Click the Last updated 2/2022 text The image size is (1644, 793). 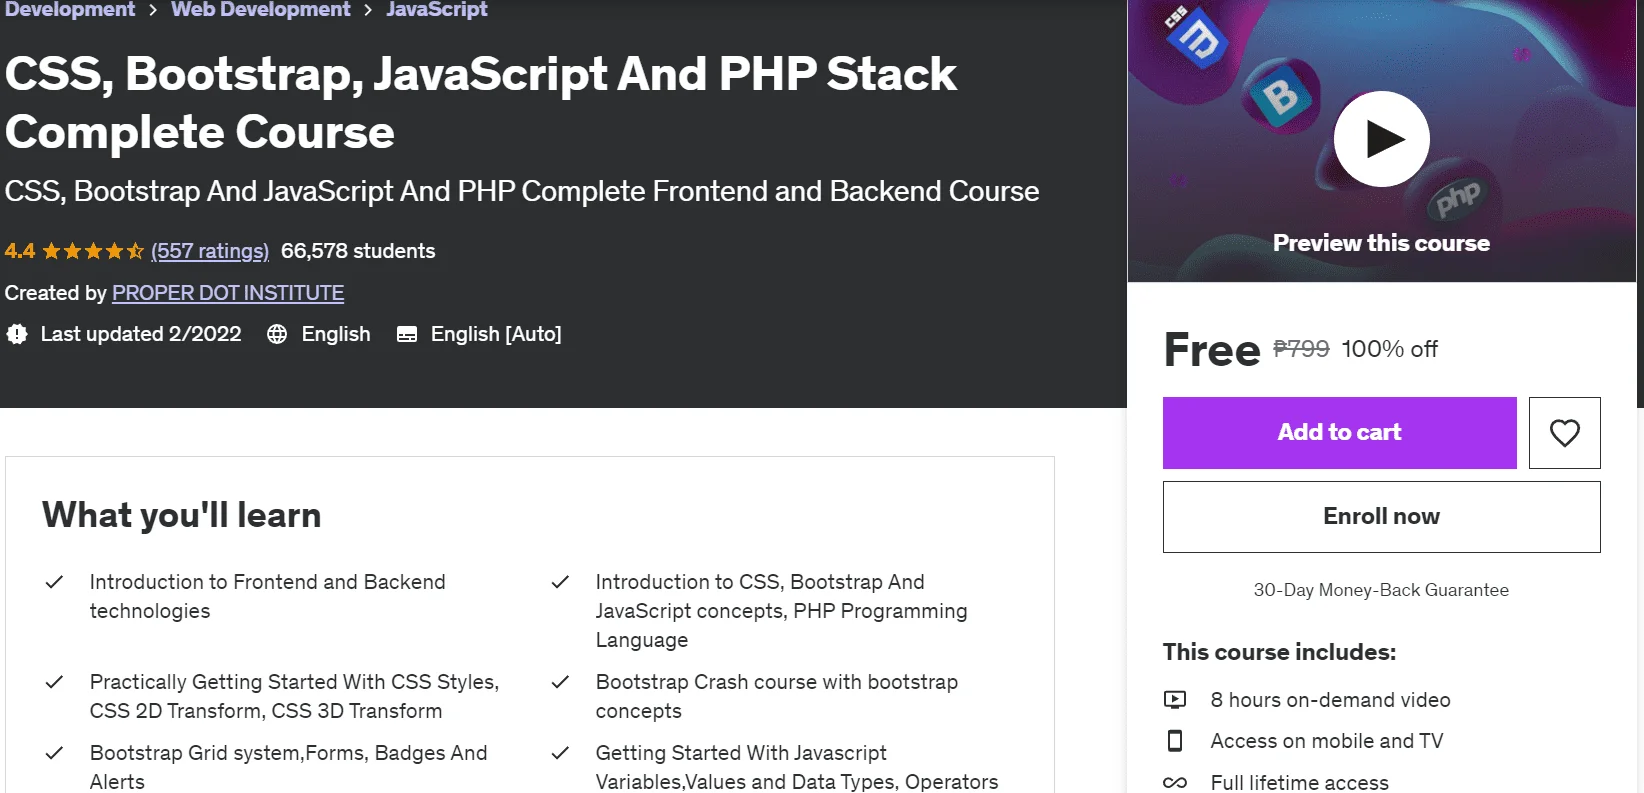141,334
